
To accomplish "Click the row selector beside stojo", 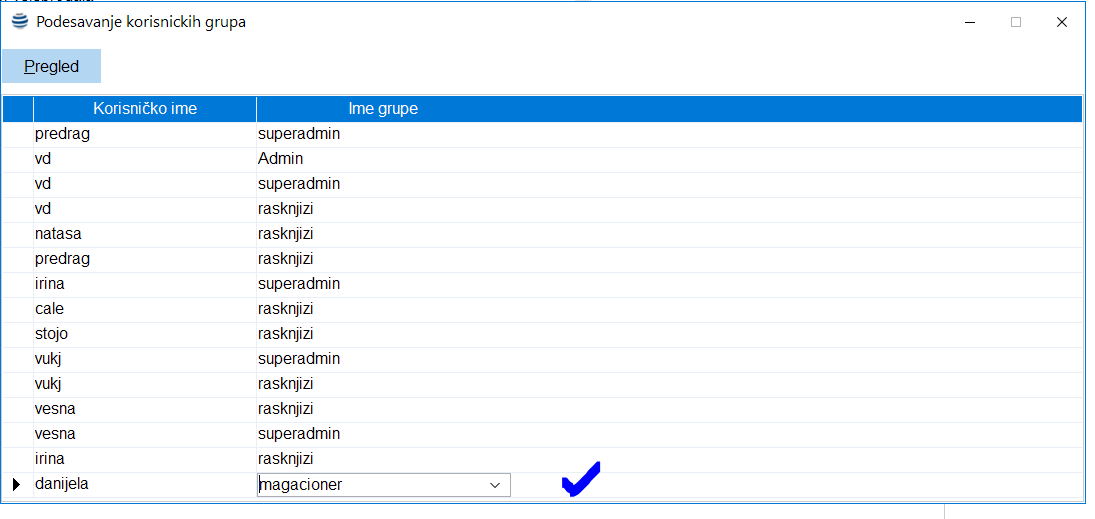I will (x=17, y=334).
